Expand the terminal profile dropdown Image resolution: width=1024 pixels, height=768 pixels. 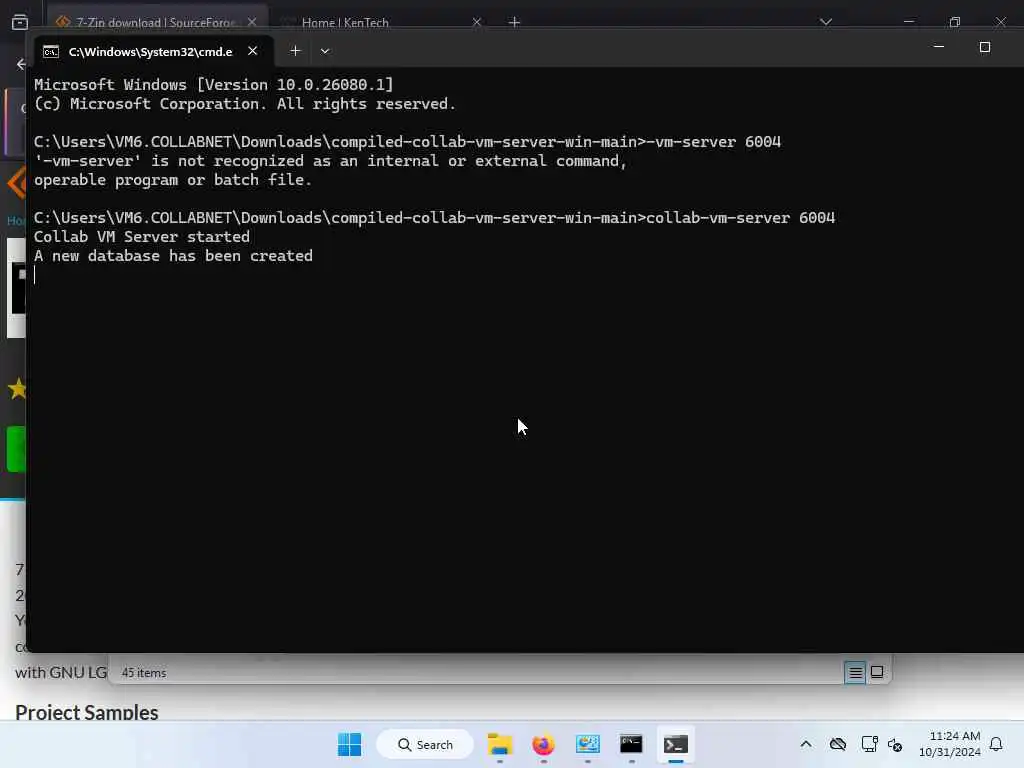point(325,51)
